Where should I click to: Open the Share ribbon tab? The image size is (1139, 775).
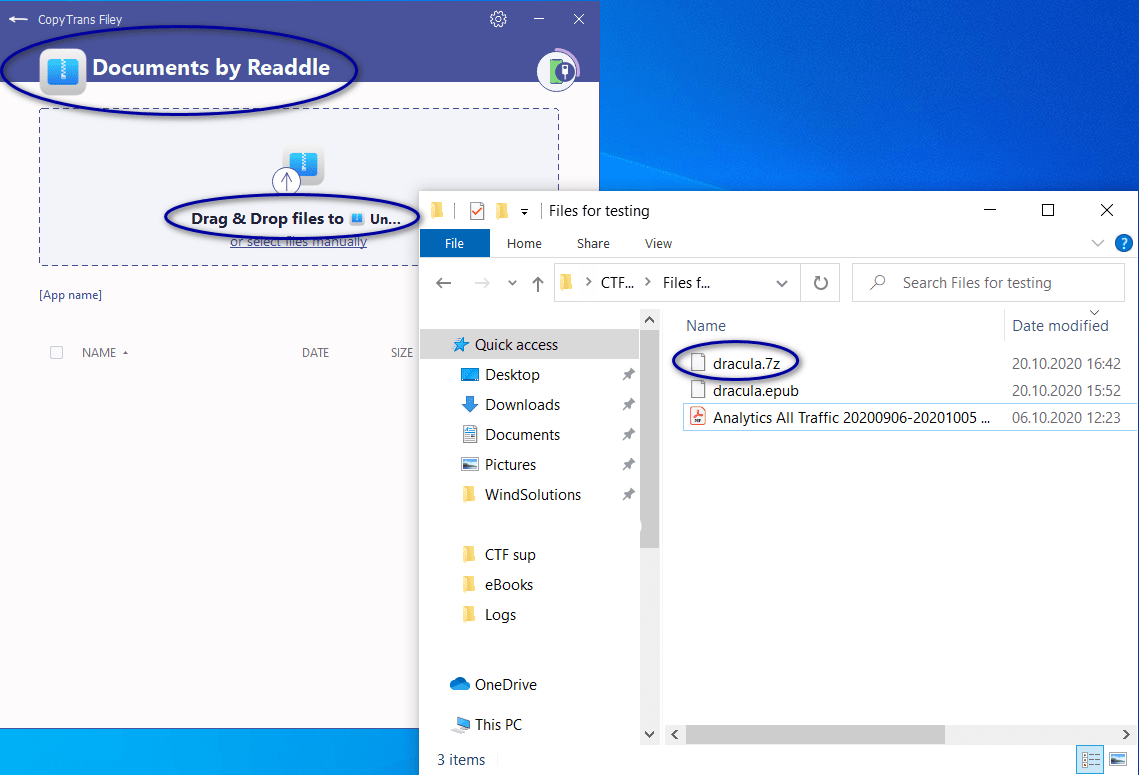tap(593, 243)
